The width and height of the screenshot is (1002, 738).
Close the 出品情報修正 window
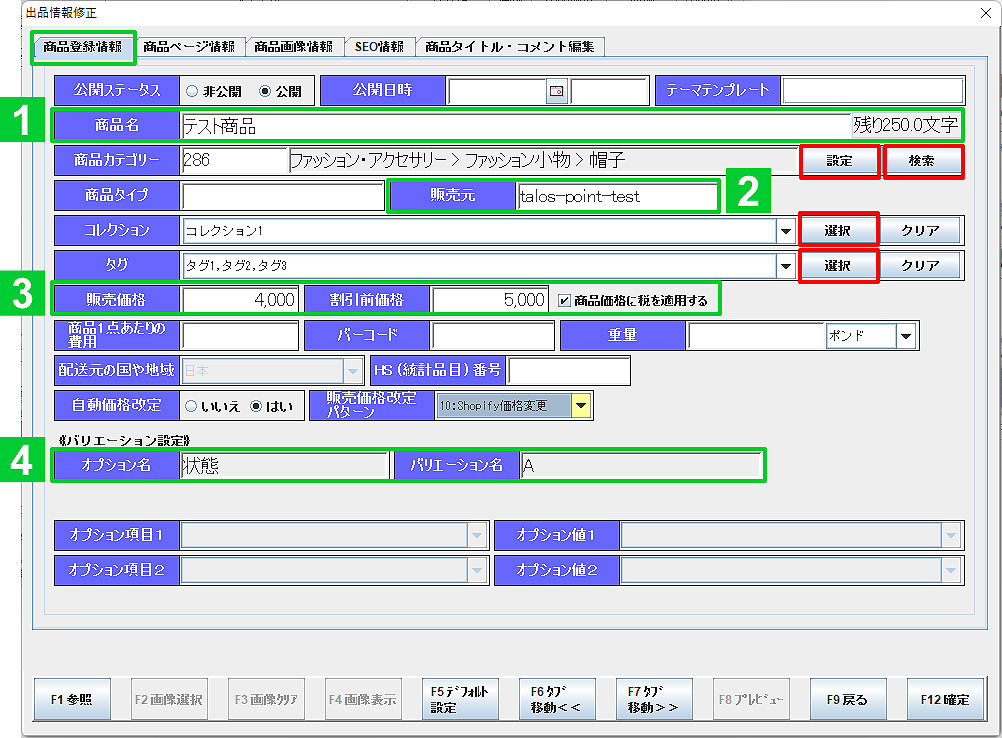coord(985,12)
